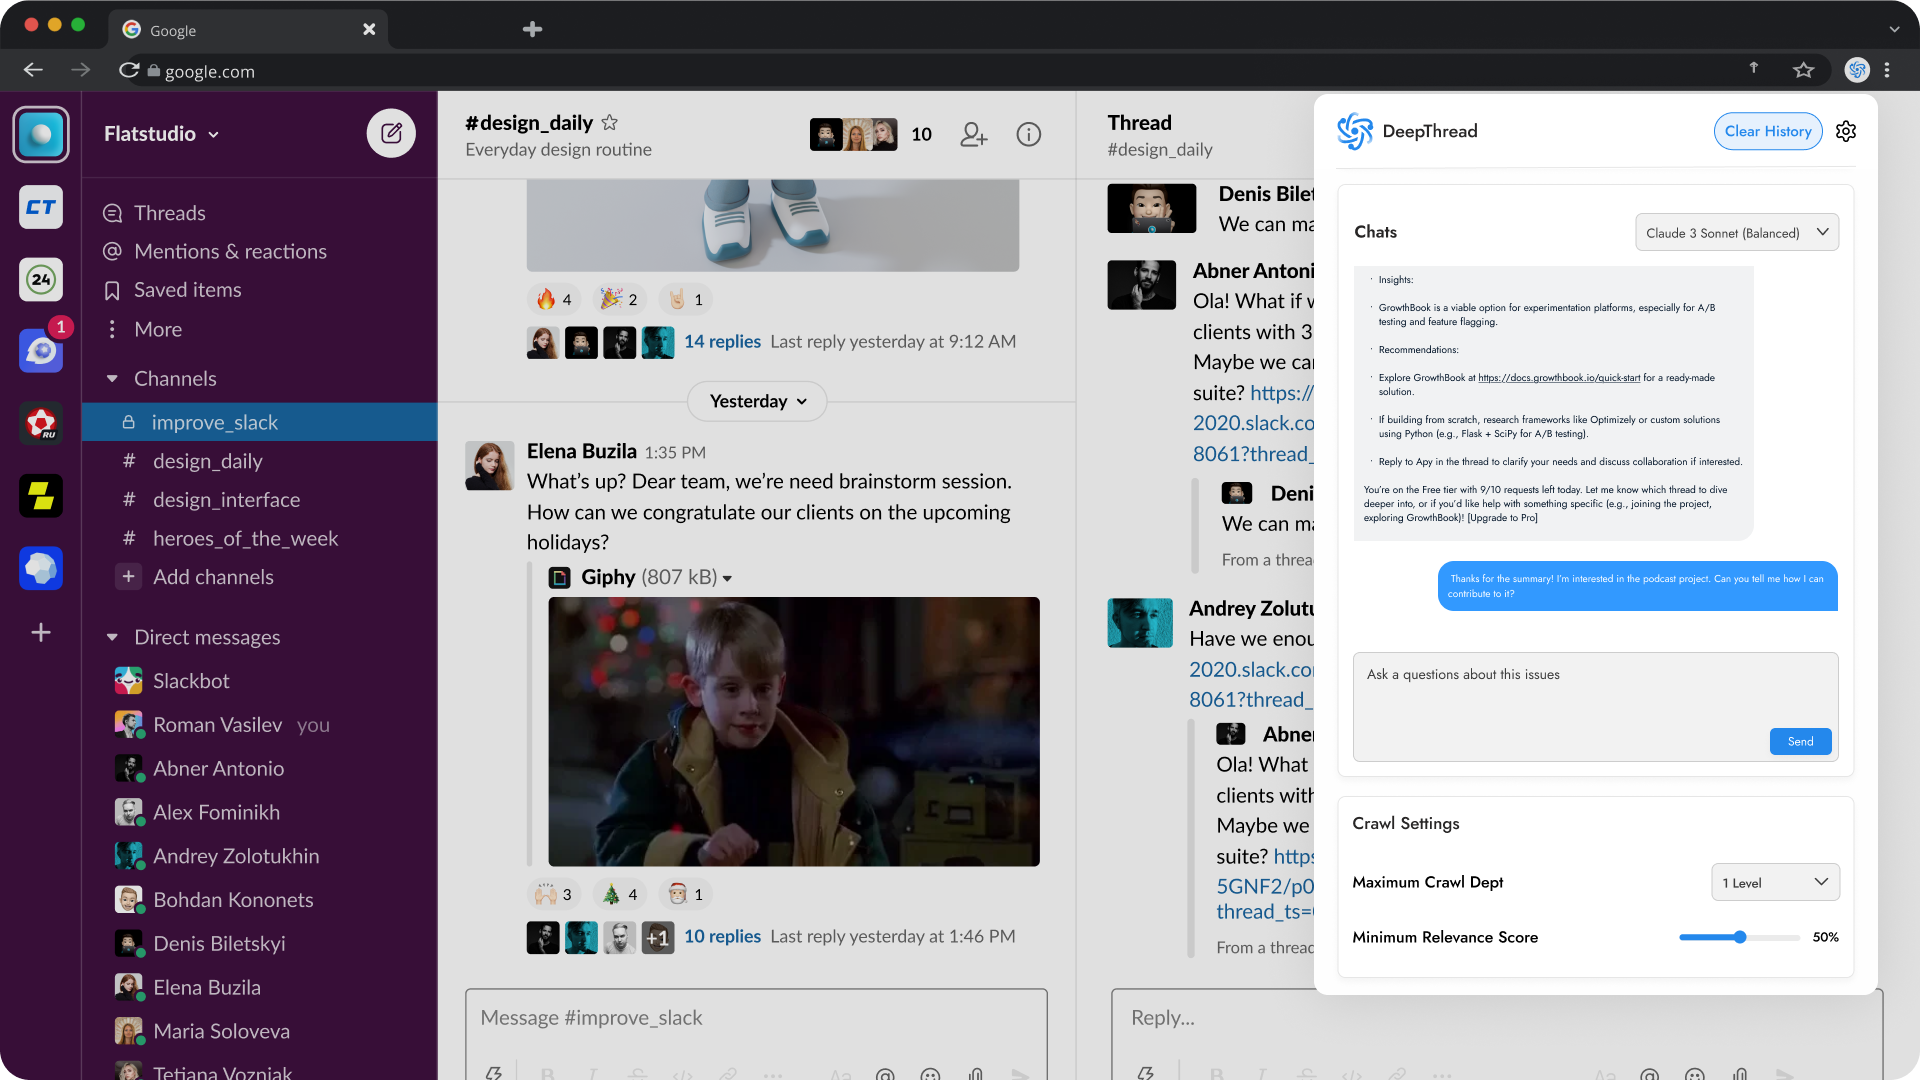Send the DeepThread question

(x=1800, y=741)
